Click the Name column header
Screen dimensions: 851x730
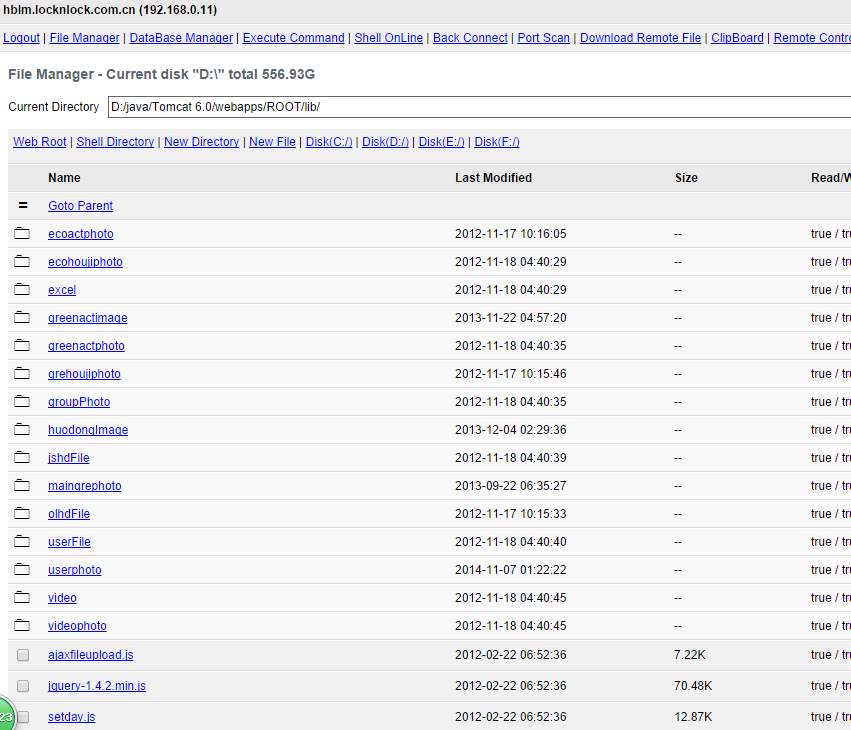point(64,177)
